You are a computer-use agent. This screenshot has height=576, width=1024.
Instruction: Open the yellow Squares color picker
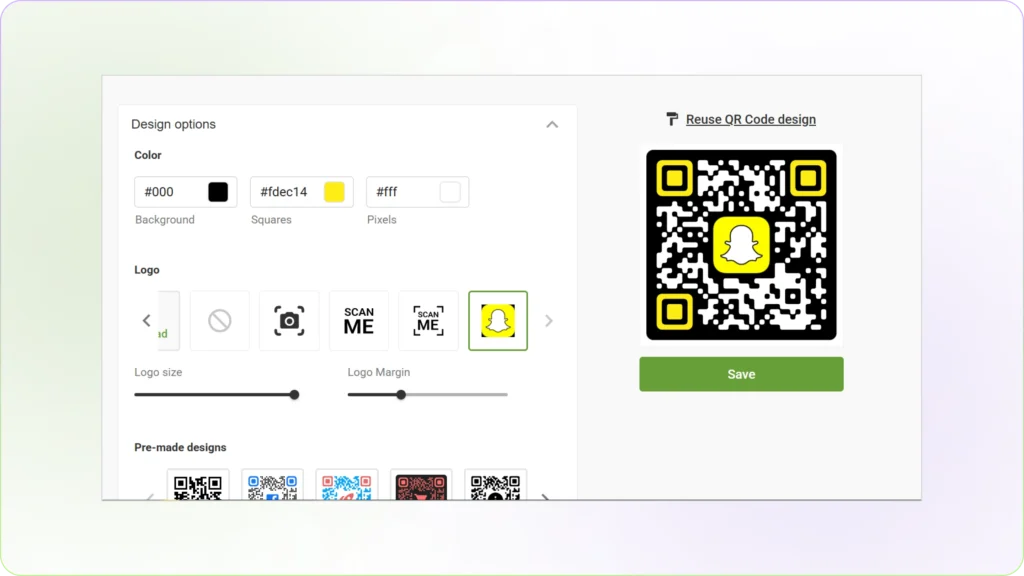click(x=334, y=191)
